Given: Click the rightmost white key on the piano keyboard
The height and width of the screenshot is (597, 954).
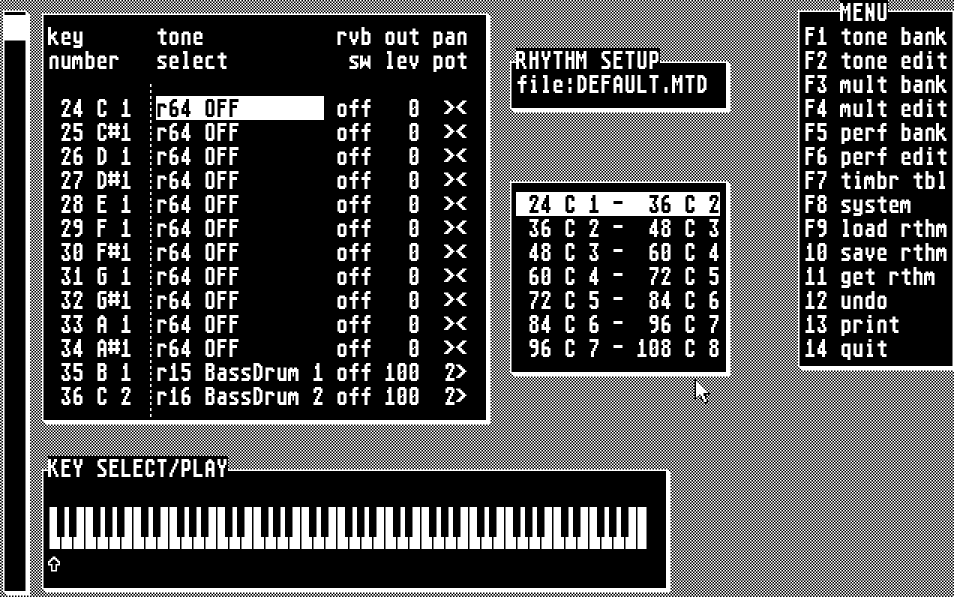Looking at the screenshot, I should 641,528.
